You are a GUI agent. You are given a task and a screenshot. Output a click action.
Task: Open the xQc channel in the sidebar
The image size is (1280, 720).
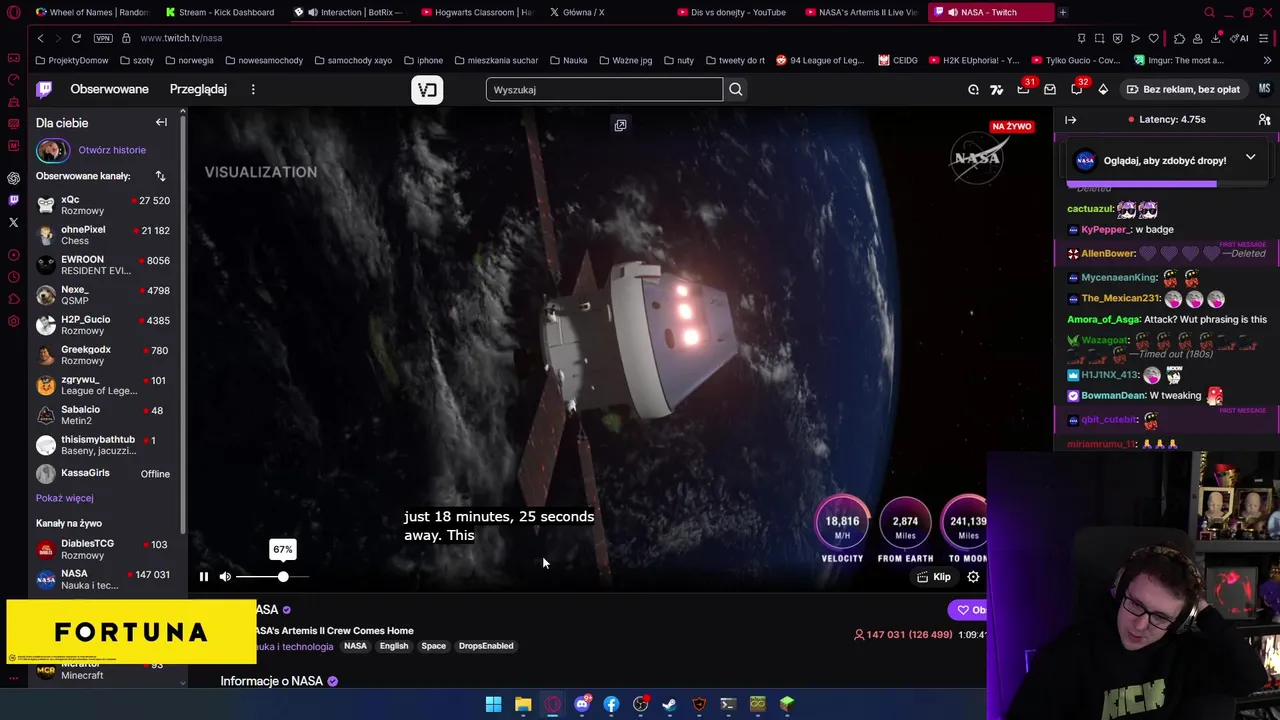[x=105, y=205]
